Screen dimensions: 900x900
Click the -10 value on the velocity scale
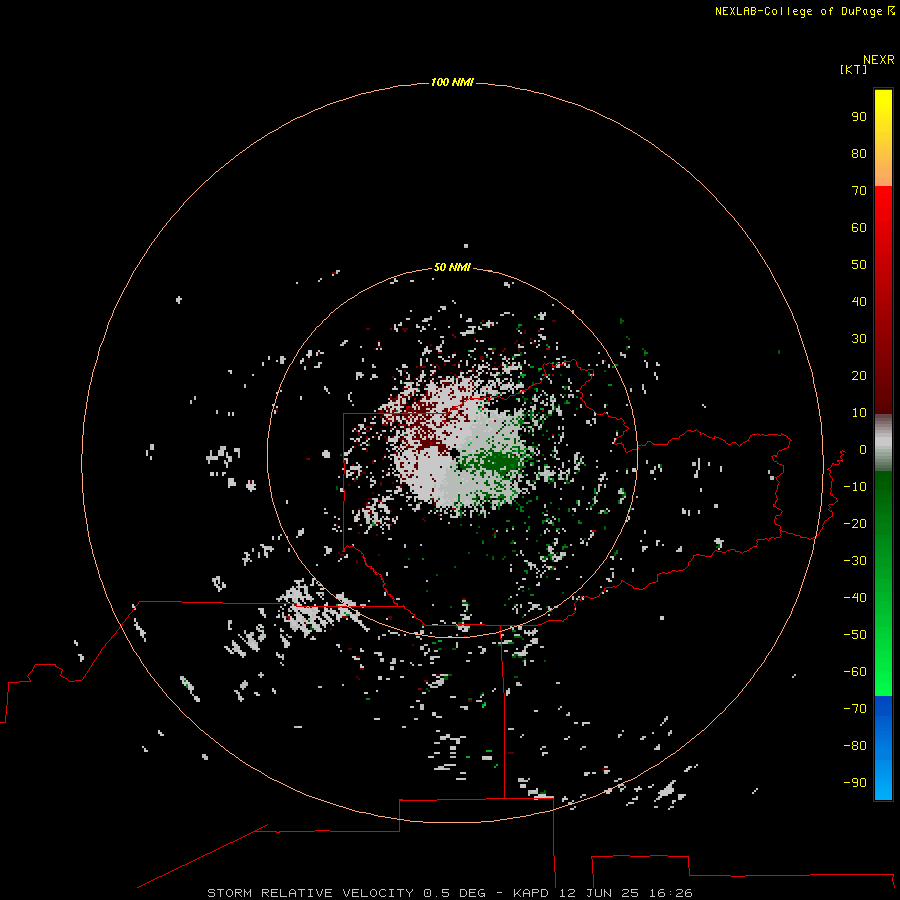point(855,487)
